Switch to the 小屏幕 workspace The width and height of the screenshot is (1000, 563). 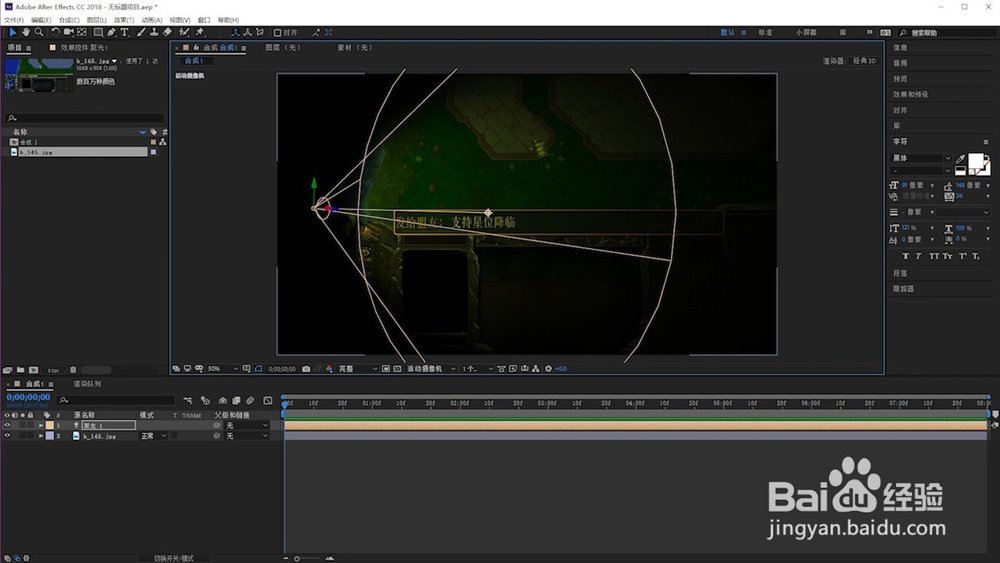(806, 33)
